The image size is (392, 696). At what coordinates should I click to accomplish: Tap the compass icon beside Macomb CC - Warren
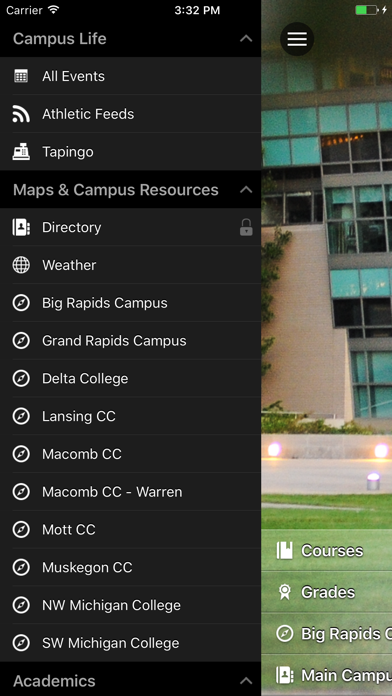[x=21, y=492]
